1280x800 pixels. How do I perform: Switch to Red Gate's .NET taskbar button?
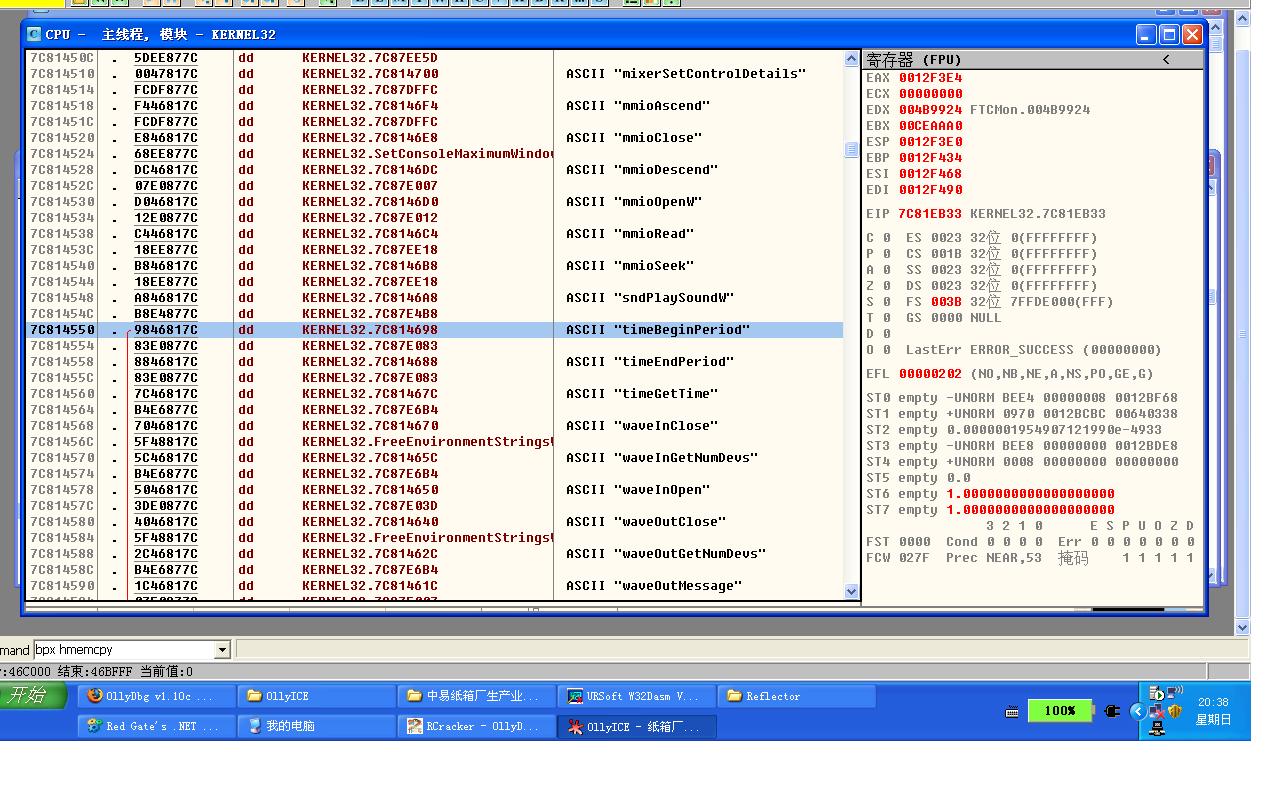pyautogui.click(x=158, y=727)
